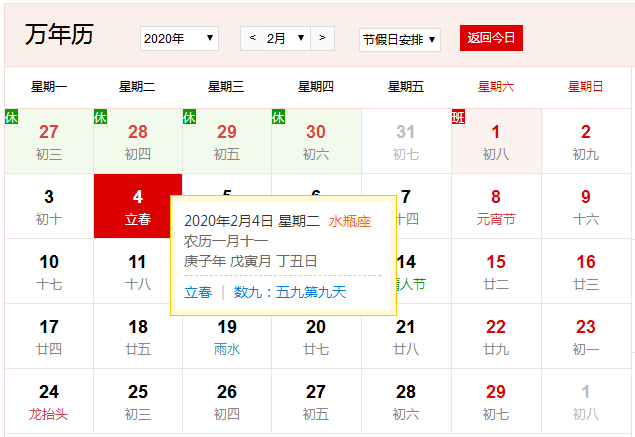Select February 10 十七 cell
This screenshot has height=437, width=635.
coord(49,271)
